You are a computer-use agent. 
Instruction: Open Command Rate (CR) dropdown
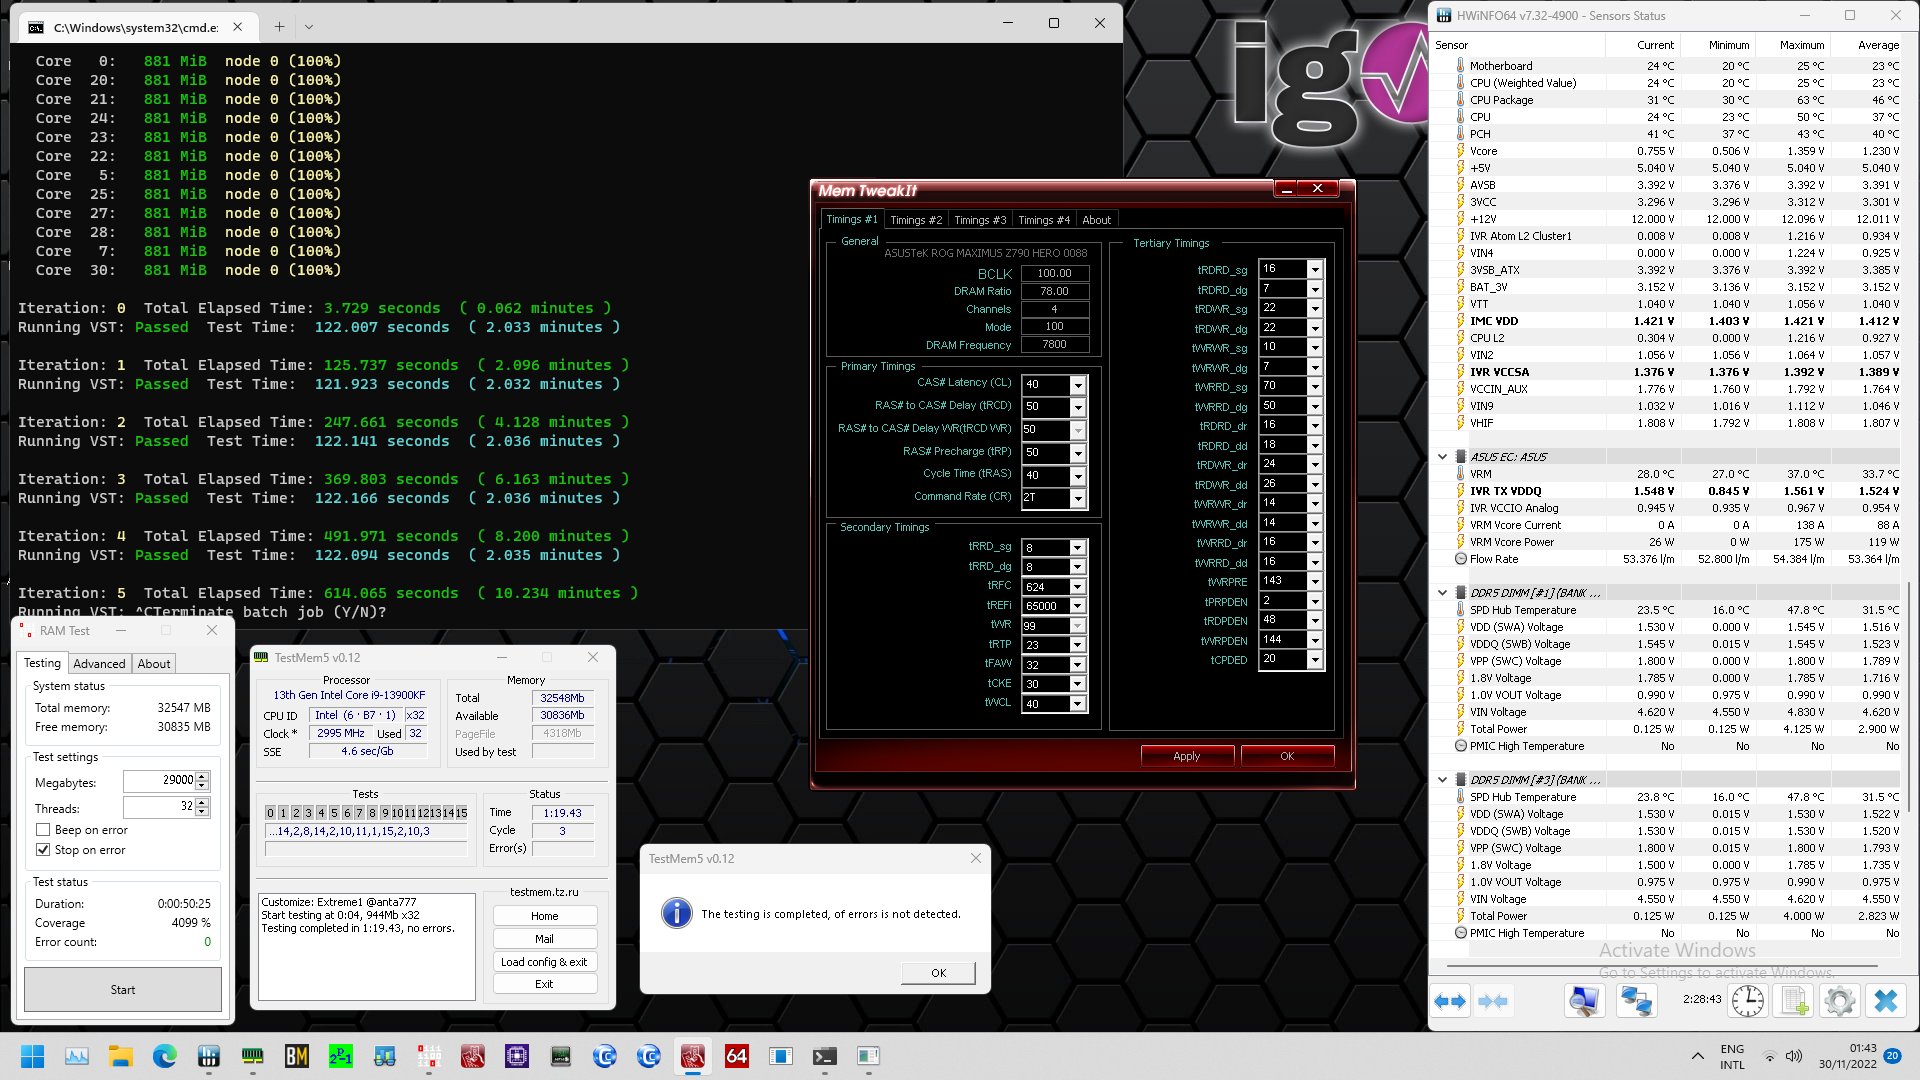tap(1077, 498)
